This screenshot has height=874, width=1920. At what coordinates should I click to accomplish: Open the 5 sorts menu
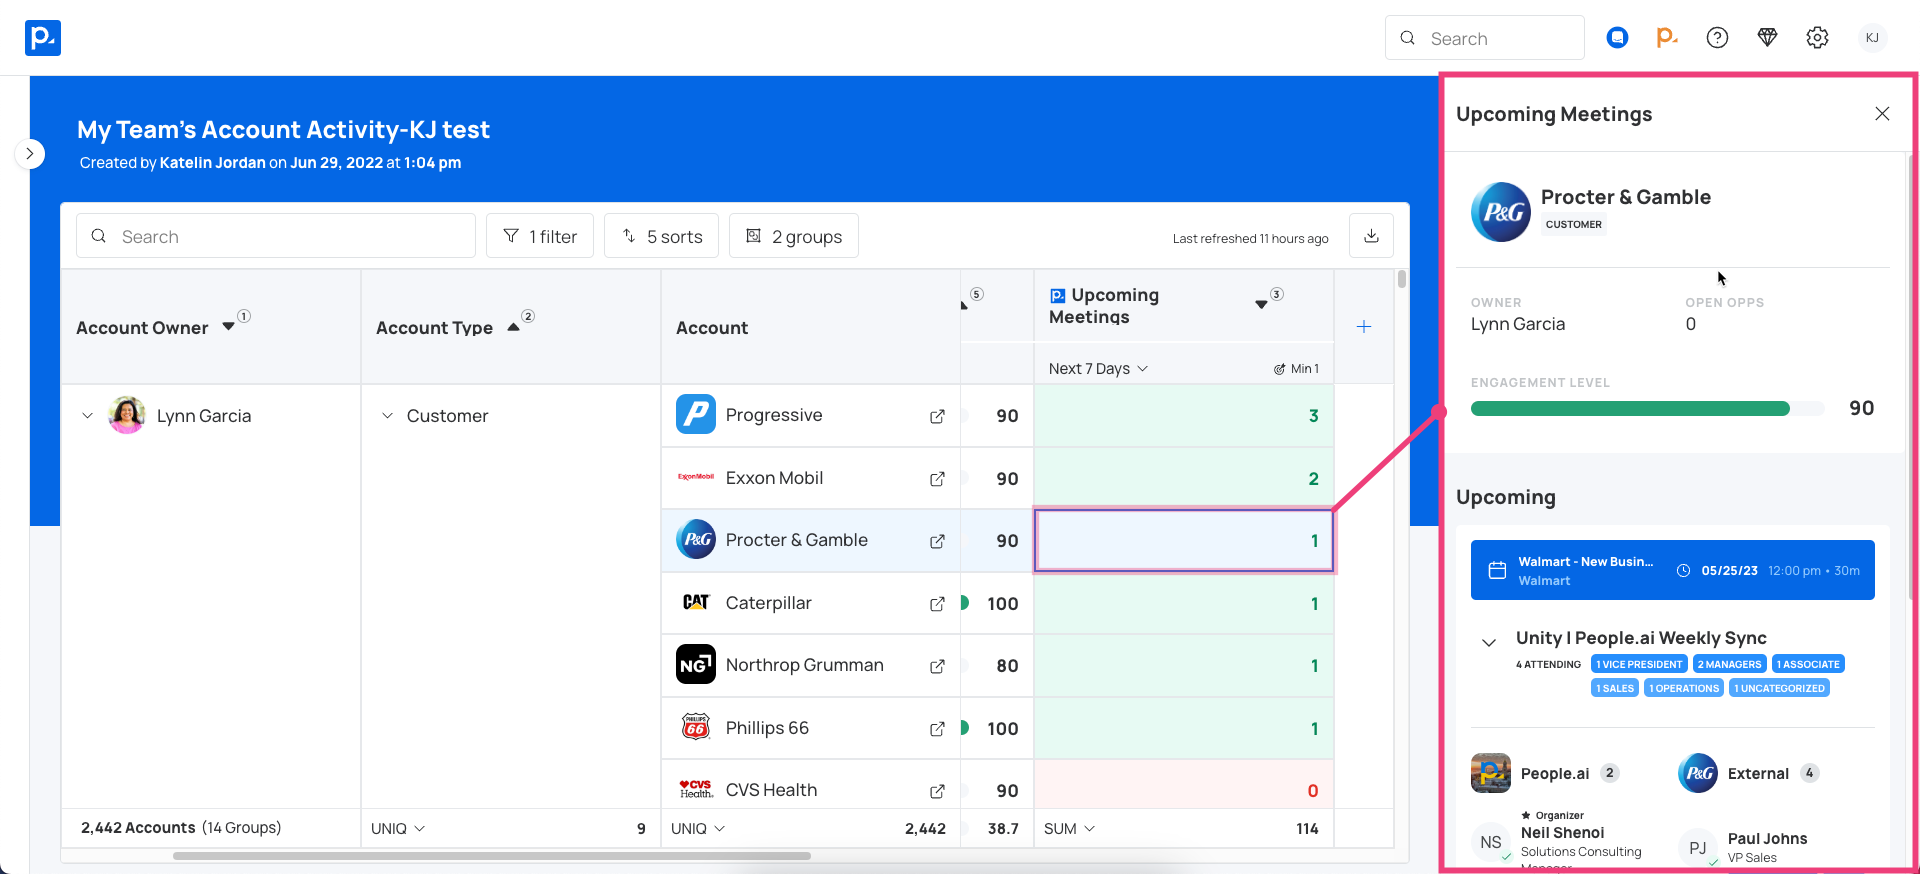pos(661,236)
